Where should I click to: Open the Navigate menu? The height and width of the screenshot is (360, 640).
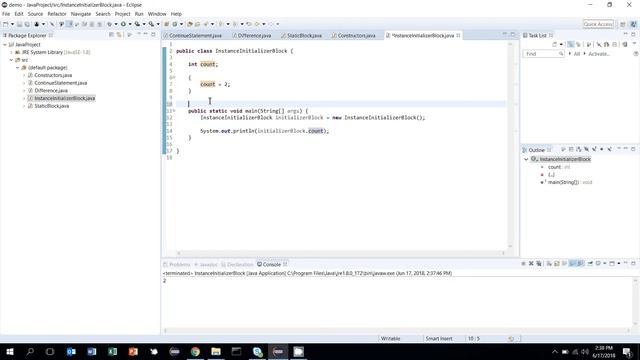(x=81, y=14)
